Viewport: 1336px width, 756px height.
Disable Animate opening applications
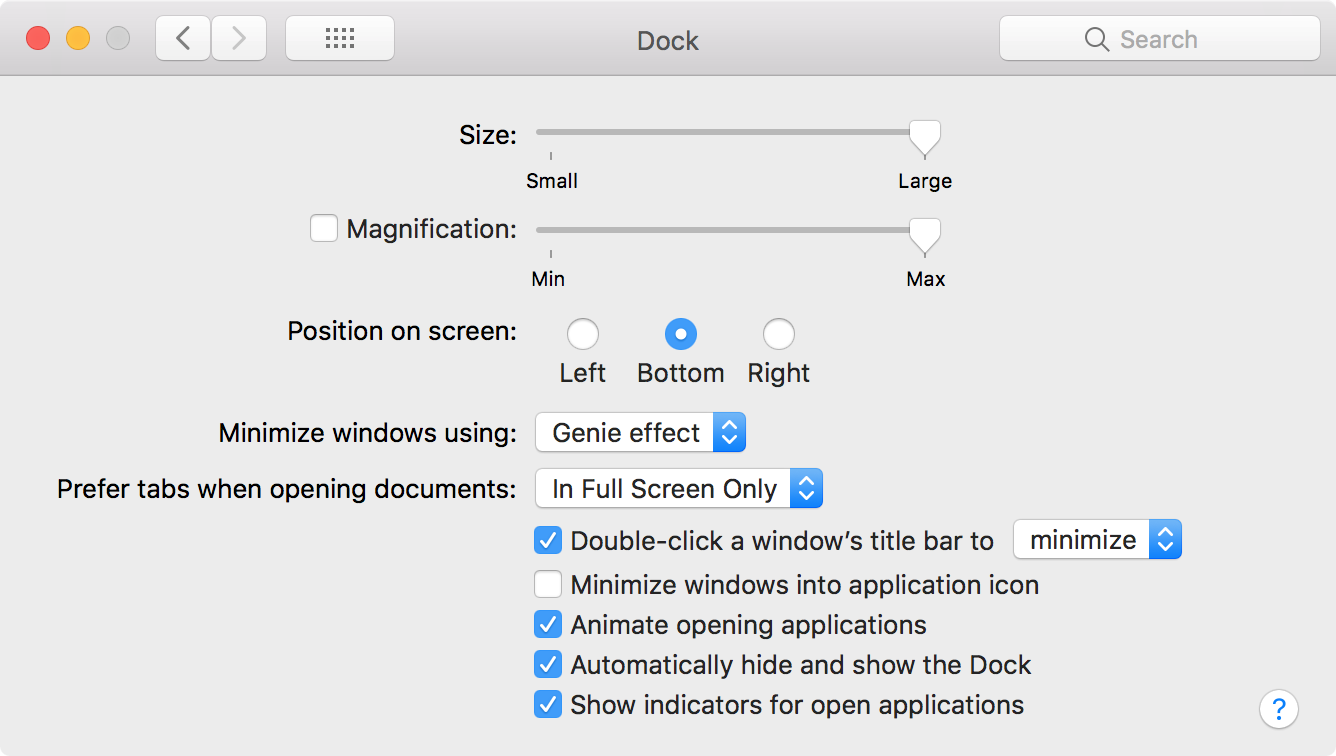point(548,625)
